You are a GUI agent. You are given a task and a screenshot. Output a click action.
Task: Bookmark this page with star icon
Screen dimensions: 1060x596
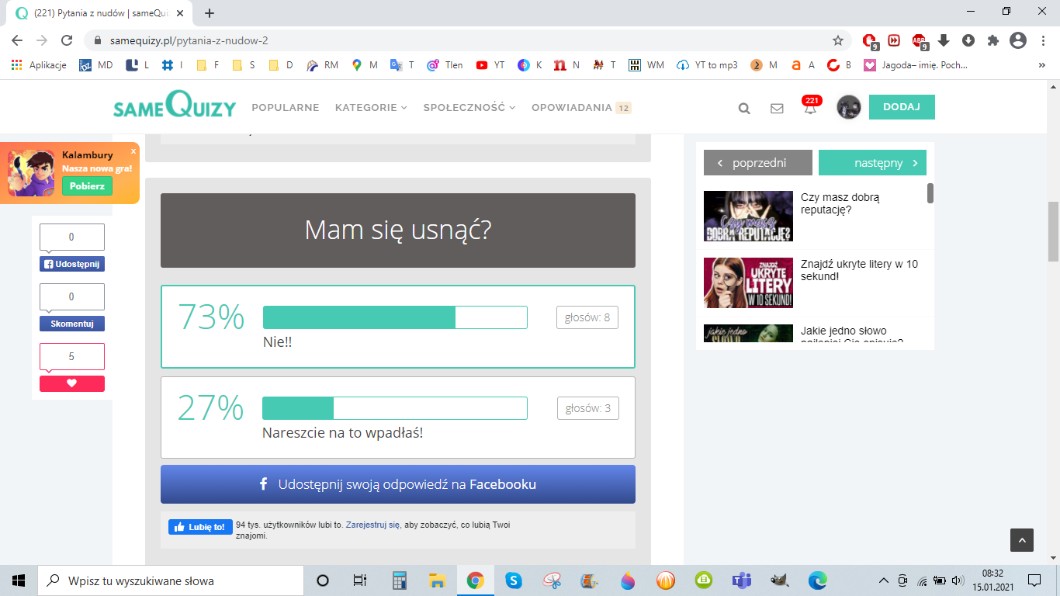(x=838, y=41)
